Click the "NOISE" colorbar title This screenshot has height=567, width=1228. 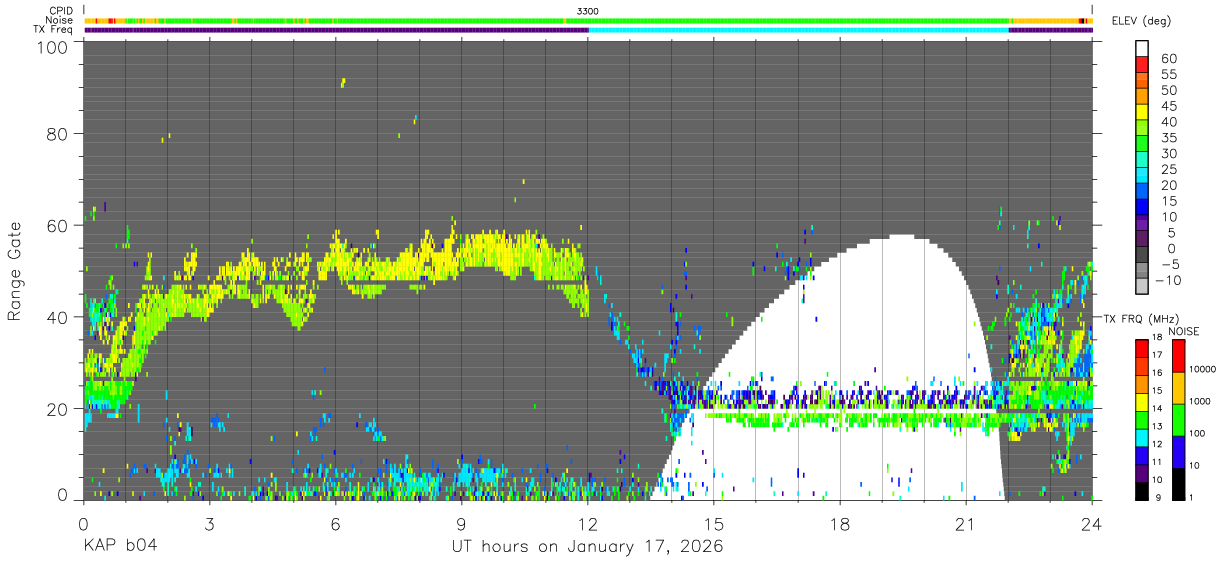point(1183,331)
